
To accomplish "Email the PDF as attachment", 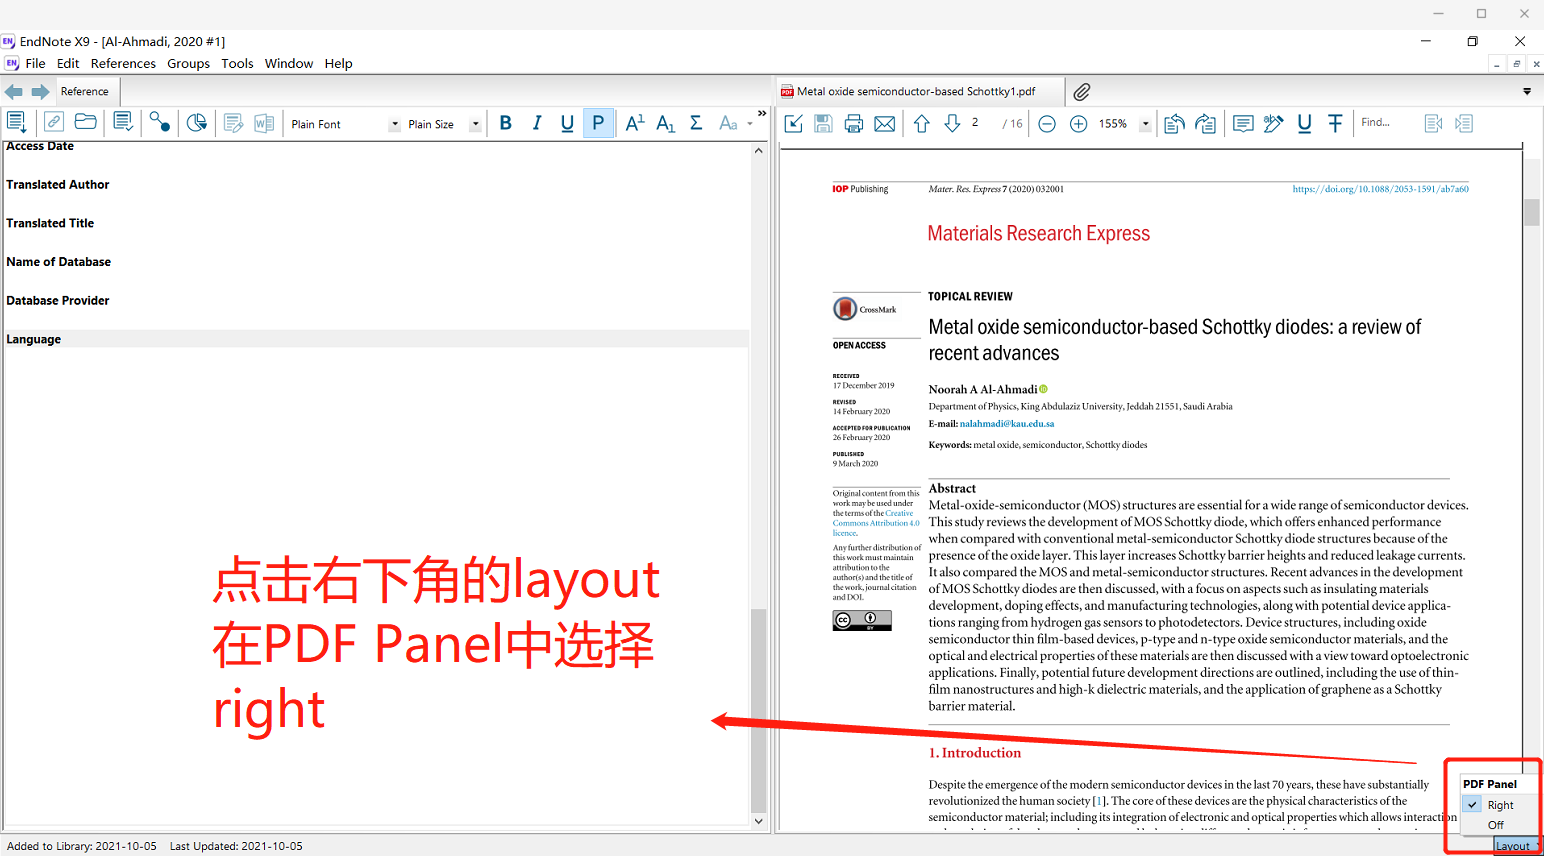I will (884, 122).
